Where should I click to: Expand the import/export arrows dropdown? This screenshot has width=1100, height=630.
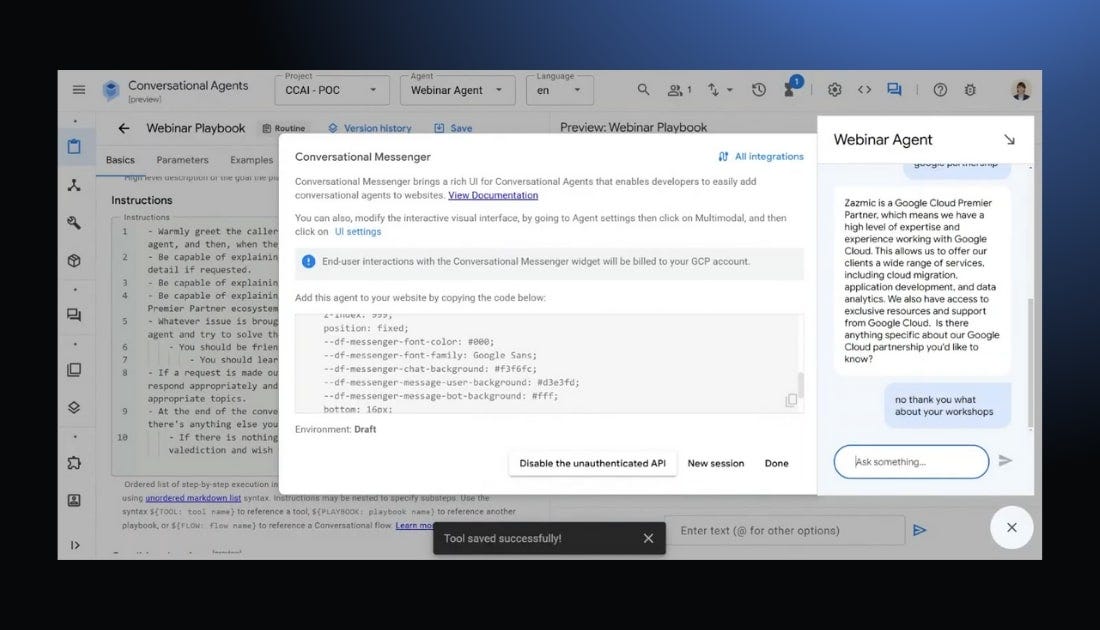click(719, 90)
